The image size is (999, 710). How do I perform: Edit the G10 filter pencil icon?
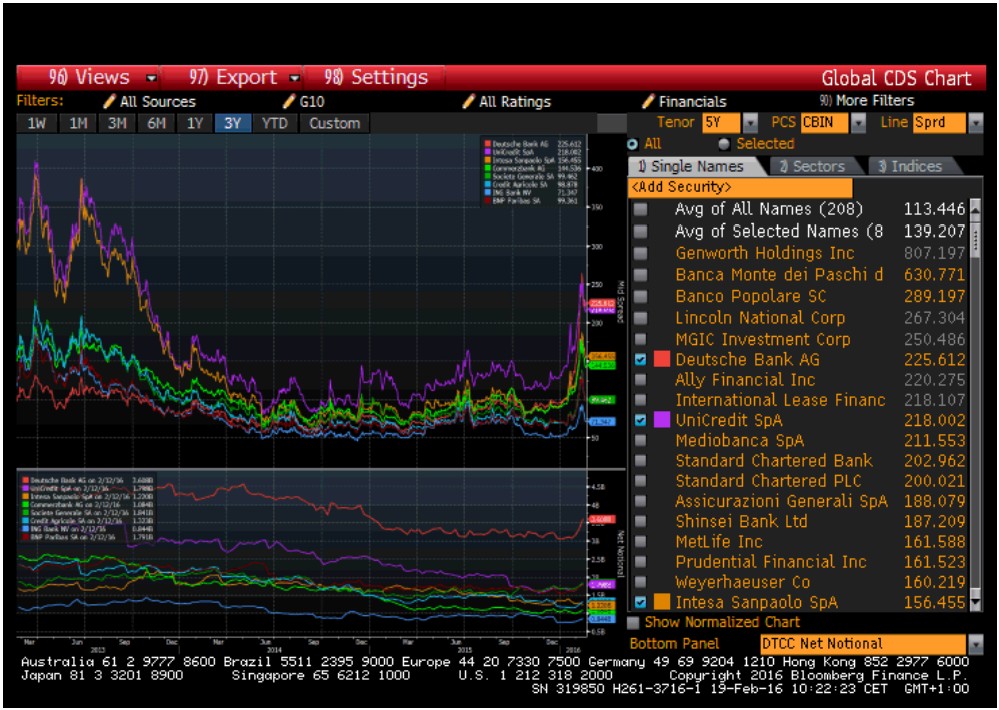[x=289, y=101]
